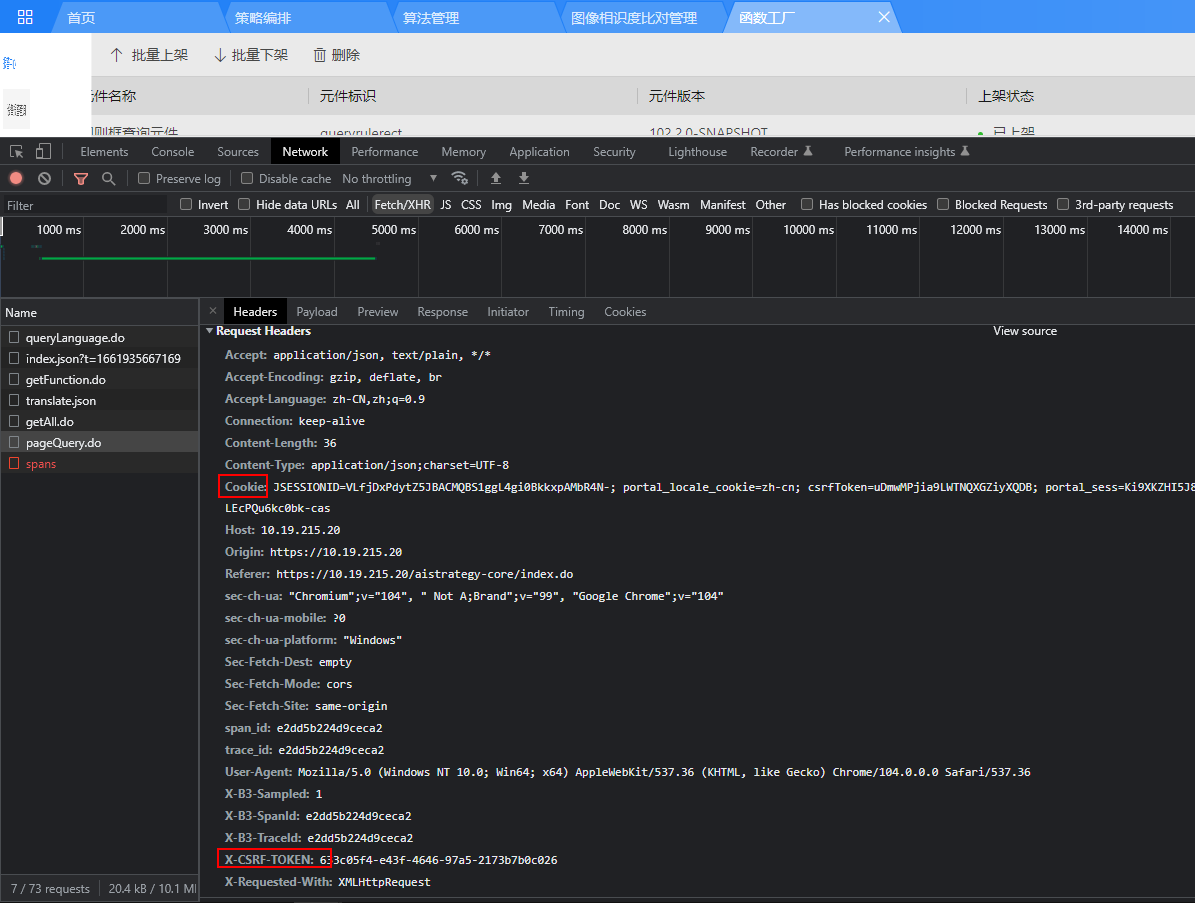Switch to the Console panel
The image size is (1195, 903).
click(x=172, y=152)
